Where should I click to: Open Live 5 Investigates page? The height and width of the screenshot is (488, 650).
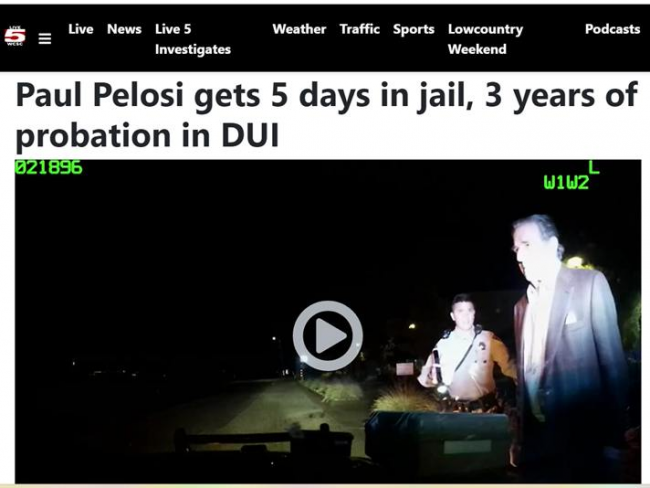pyautogui.click(x=193, y=39)
